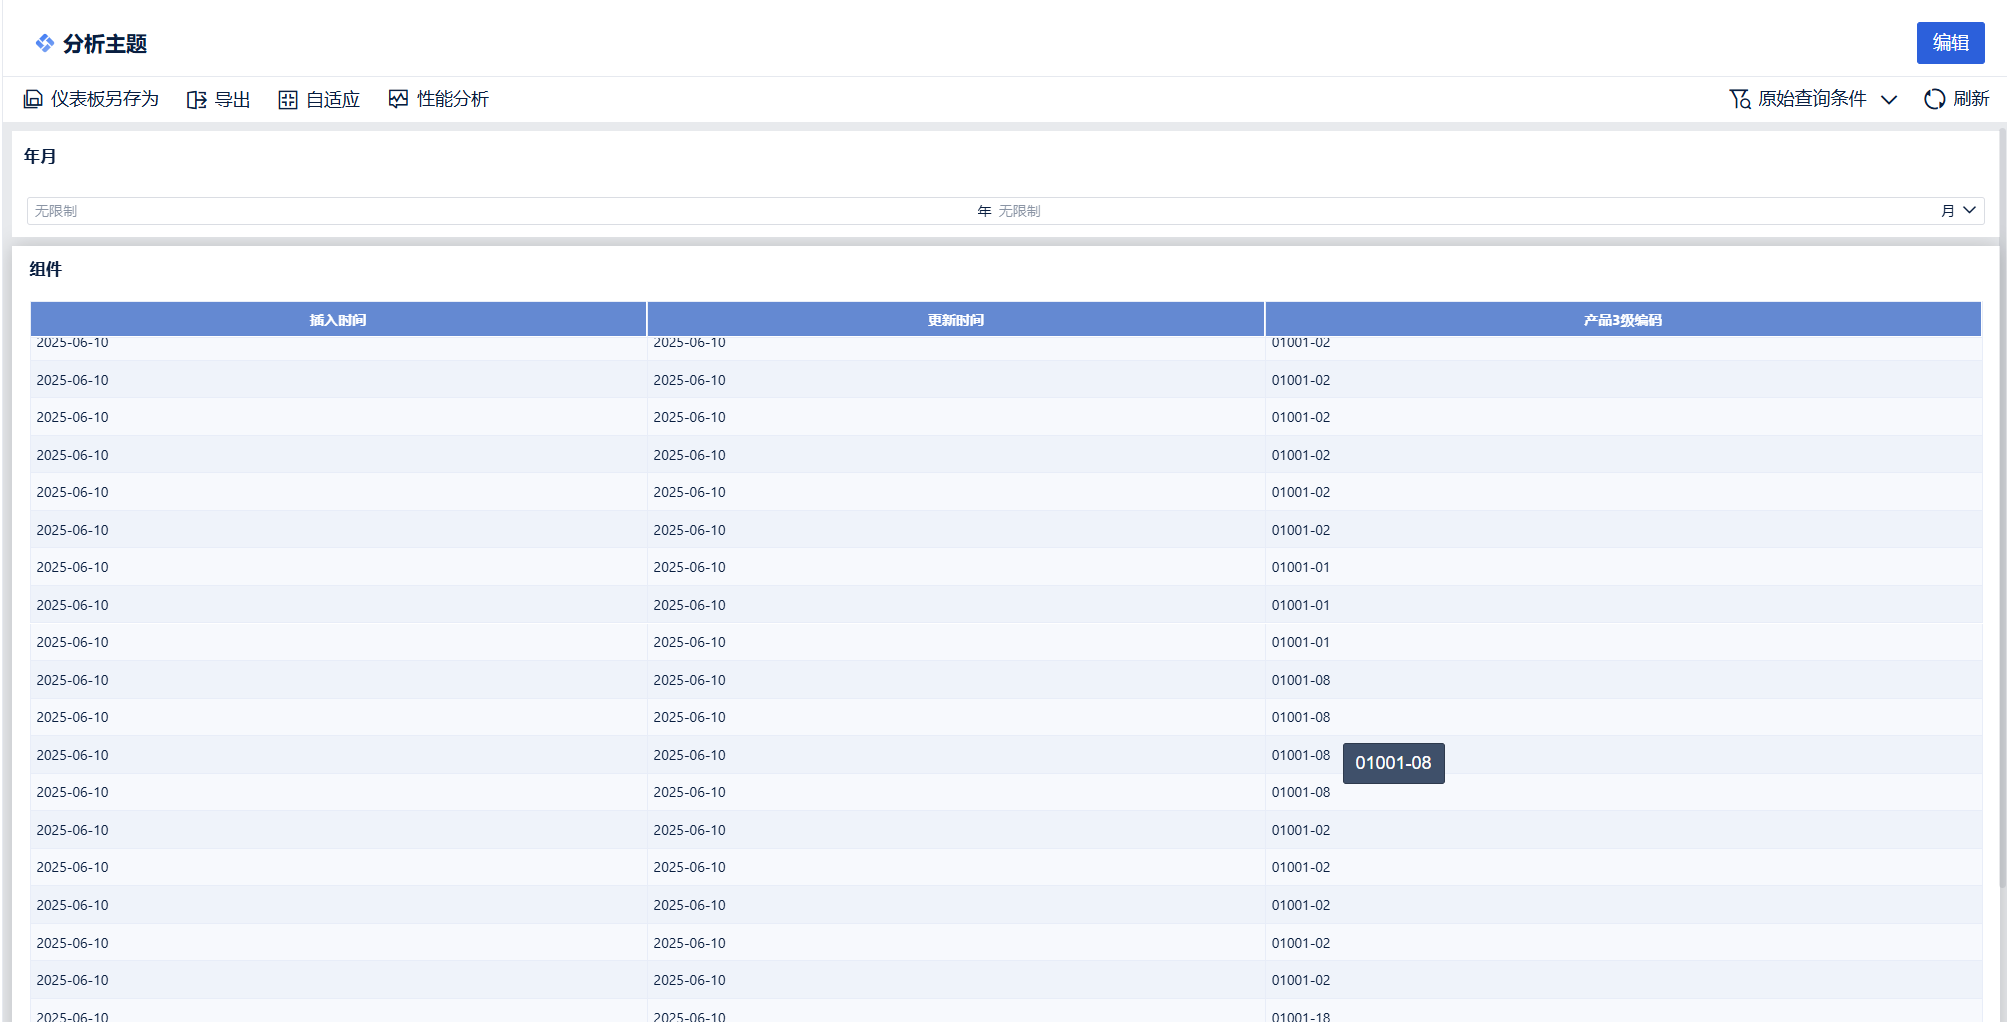Open the 原始查询条件 panel
2007x1022 pixels.
point(1812,99)
